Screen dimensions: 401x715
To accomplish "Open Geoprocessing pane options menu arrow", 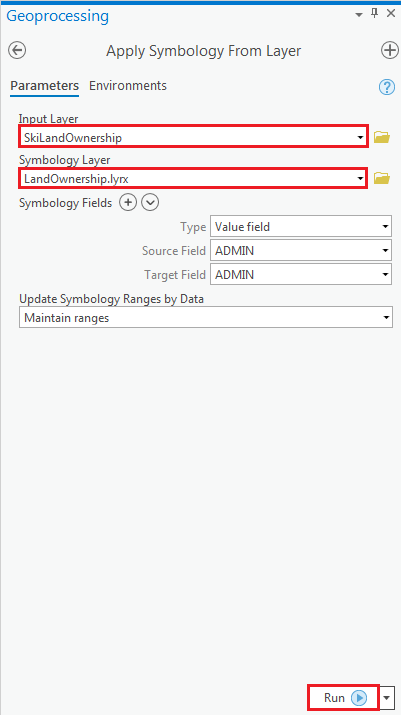I will pyautogui.click(x=359, y=15).
